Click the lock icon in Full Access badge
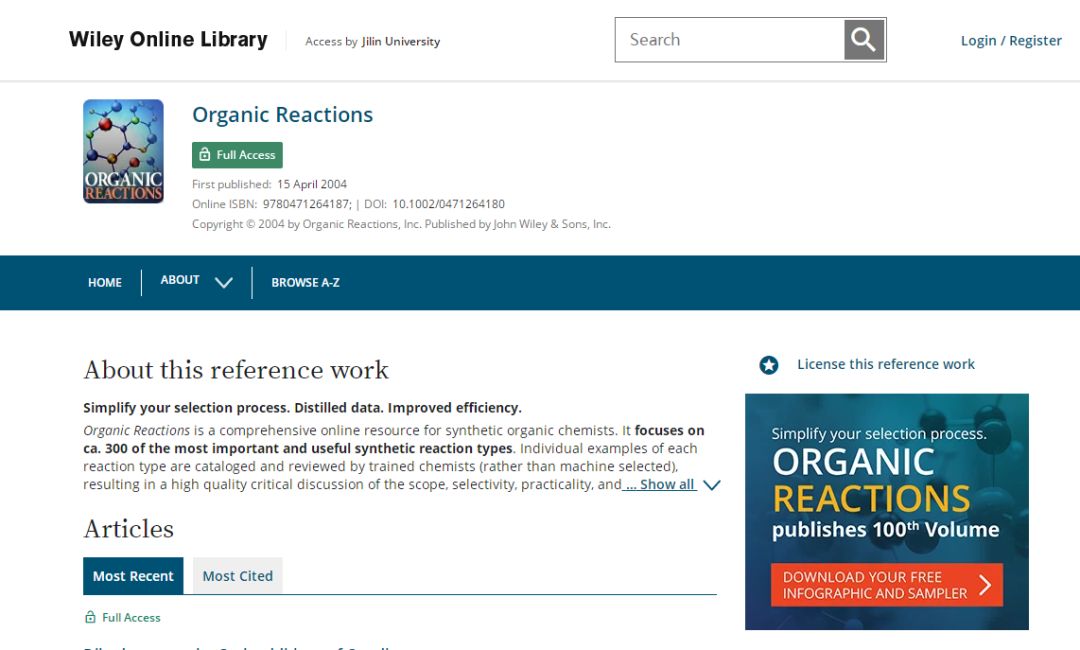The image size is (1080, 650). pos(205,155)
